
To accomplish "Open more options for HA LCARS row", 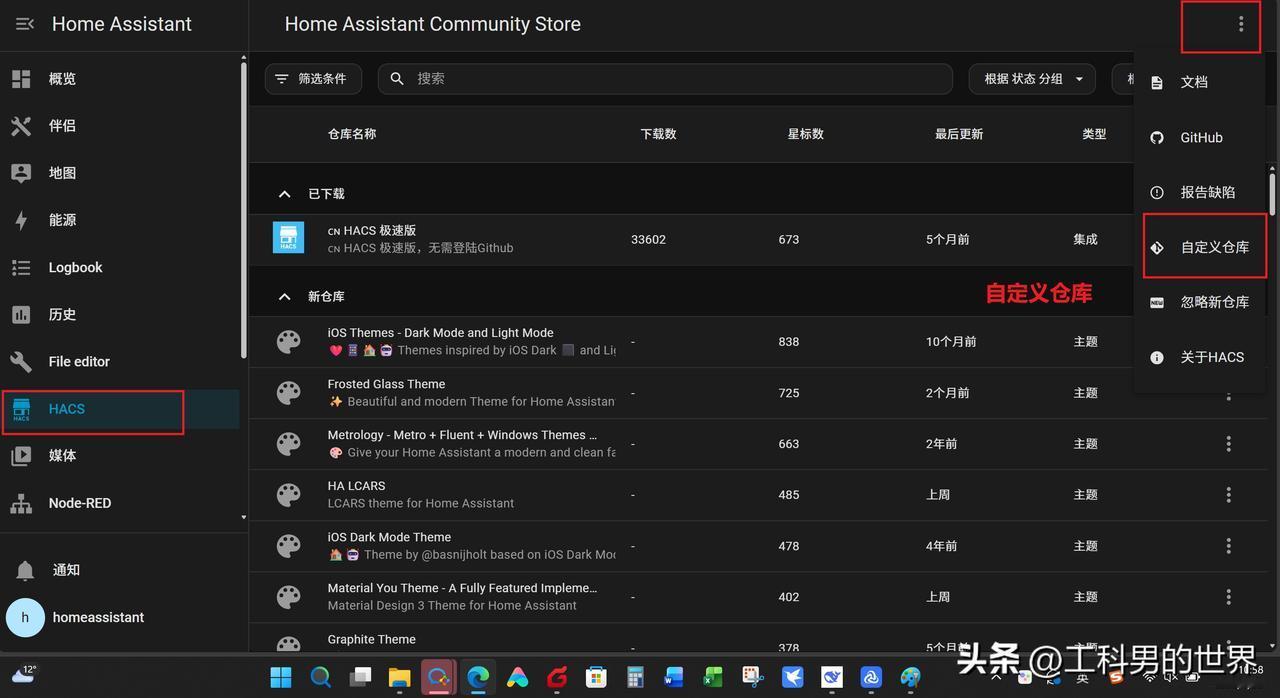I will tap(1229, 495).
